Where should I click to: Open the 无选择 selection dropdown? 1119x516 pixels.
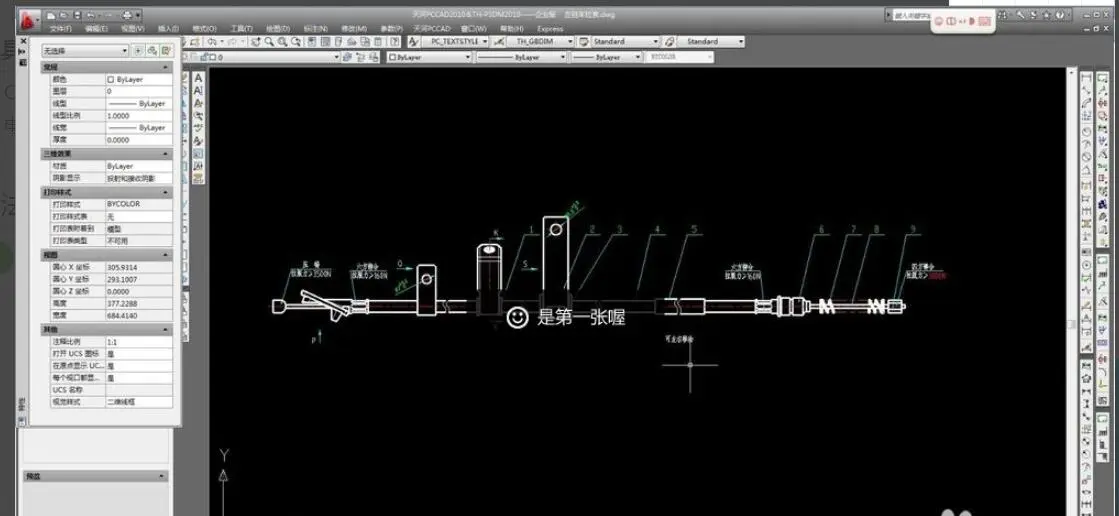point(86,51)
